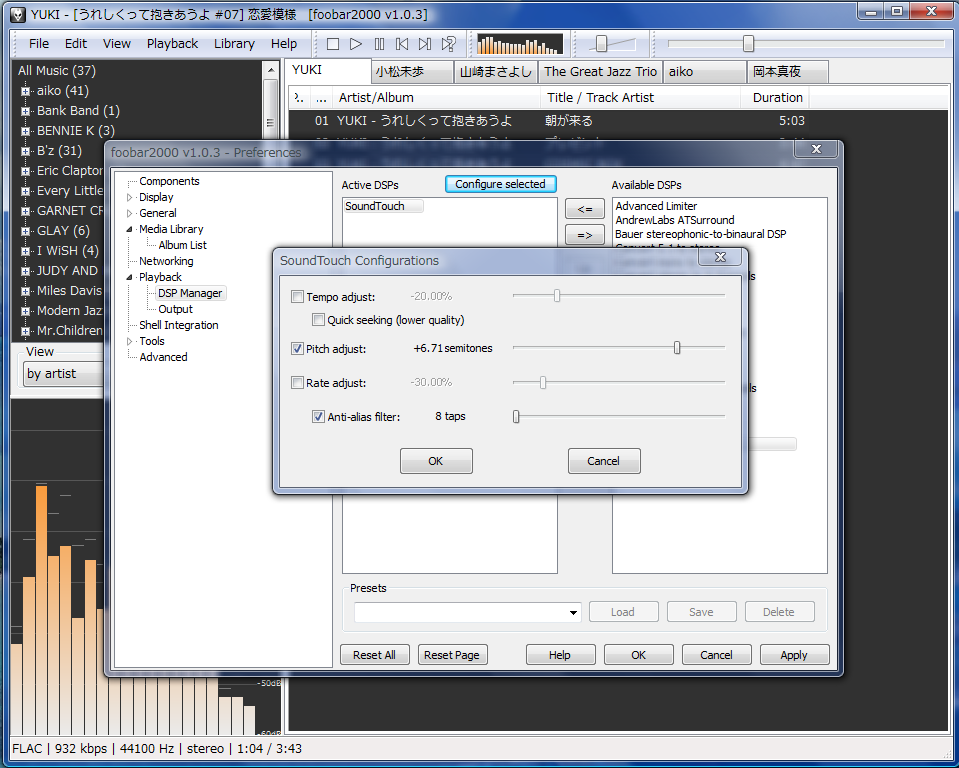Image resolution: width=959 pixels, height=768 pixels.
Task: Open the File menu
Action: pos(39,44)
